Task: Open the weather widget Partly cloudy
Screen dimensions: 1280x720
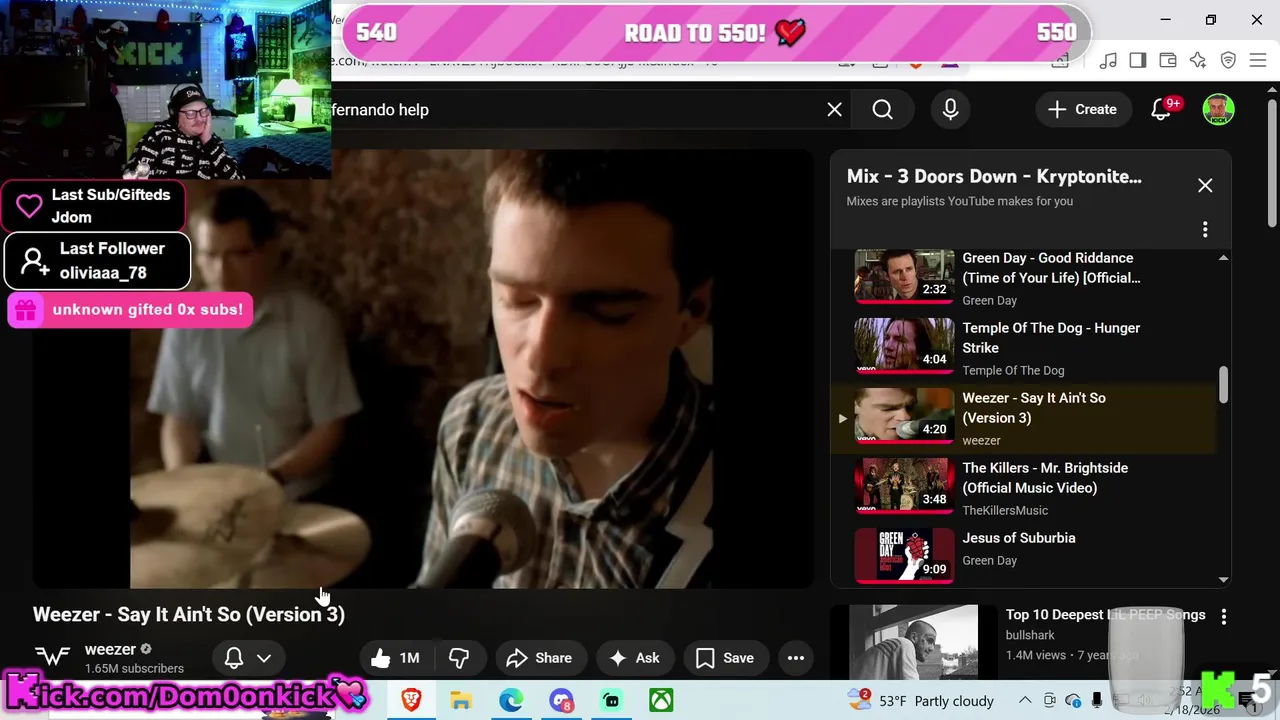Action: [921, 700]
